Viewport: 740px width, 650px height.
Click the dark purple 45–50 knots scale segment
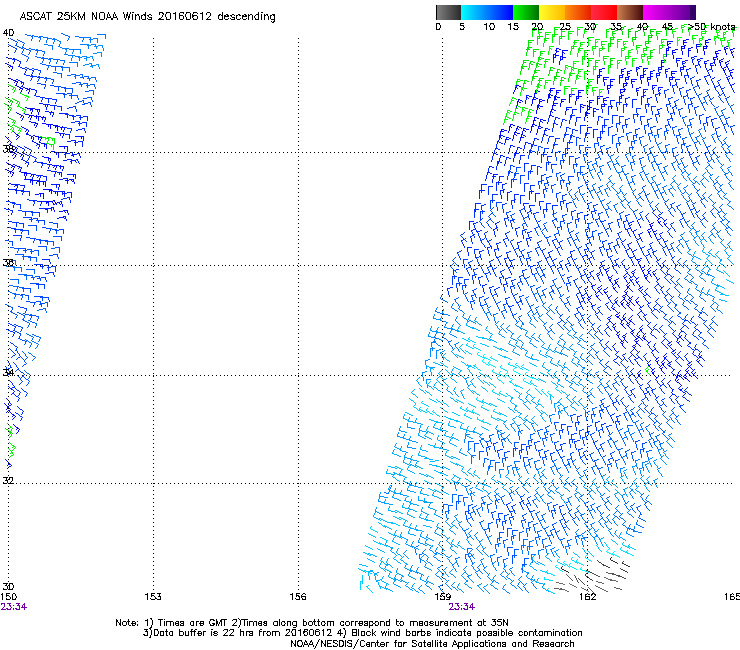click(682, 12)
